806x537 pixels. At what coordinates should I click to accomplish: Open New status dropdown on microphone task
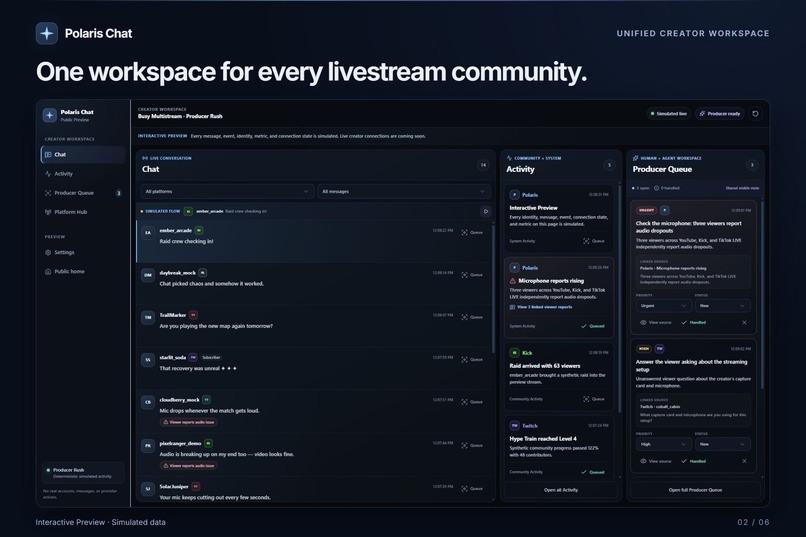(722, 306)
